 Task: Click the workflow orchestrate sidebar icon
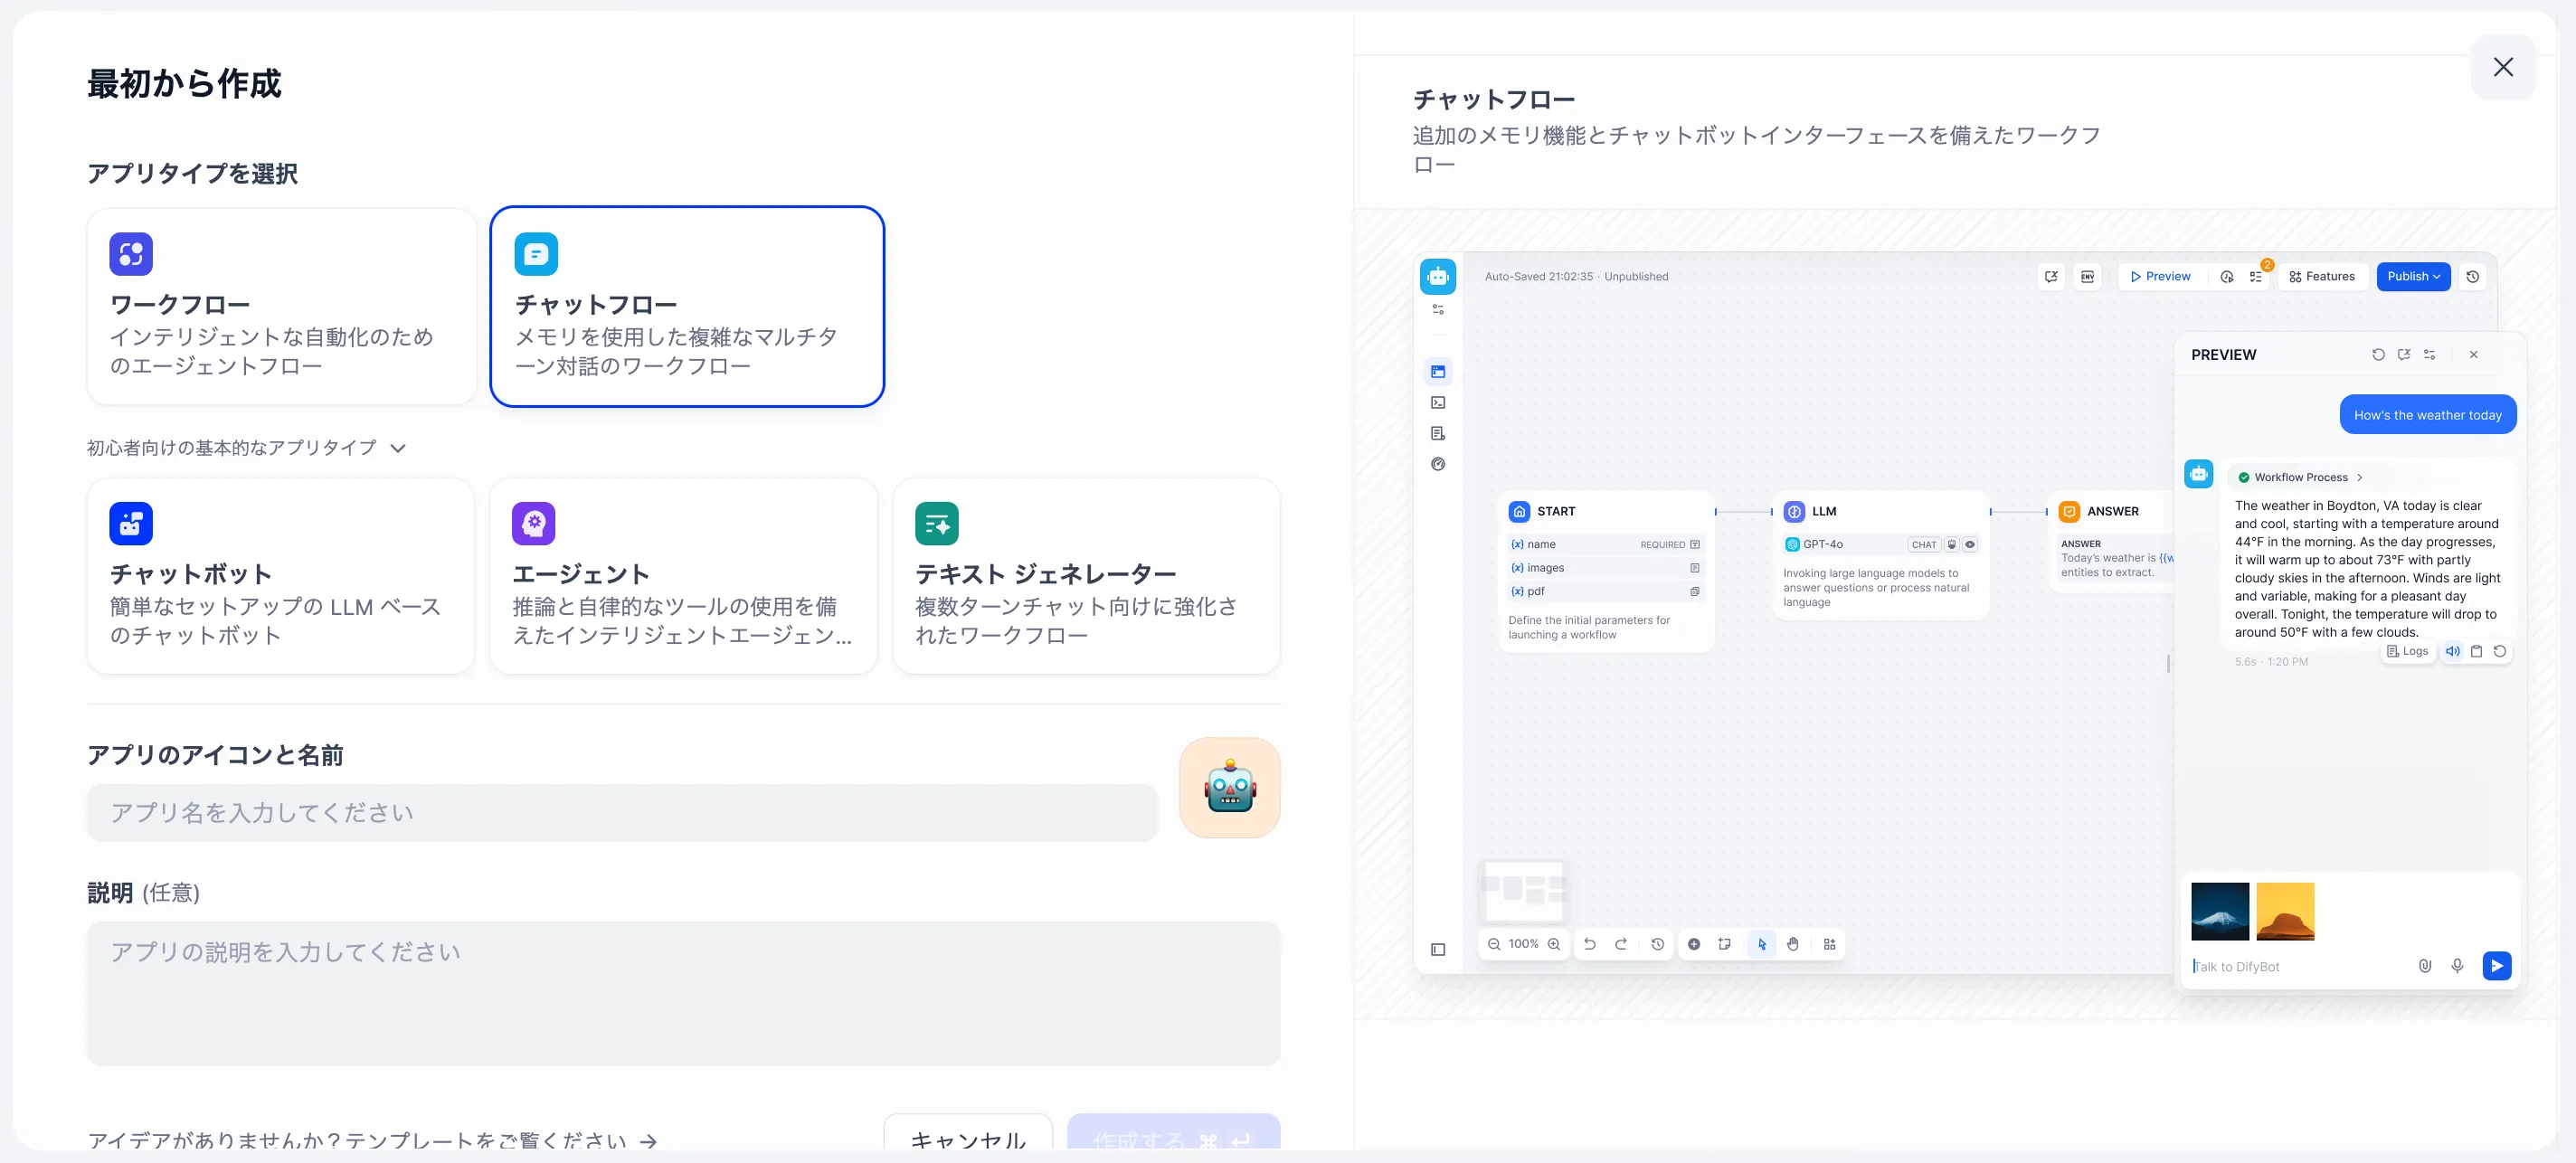click(1437, 371)
